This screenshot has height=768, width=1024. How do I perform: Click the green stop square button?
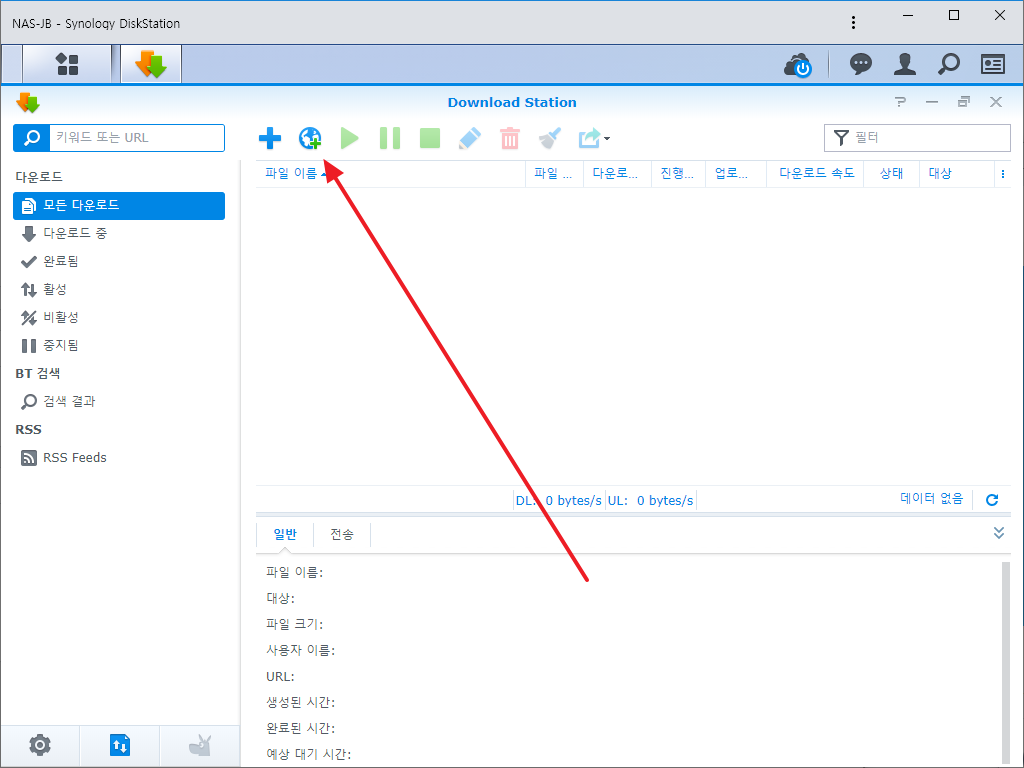pyautogui.click(x=430, y=138)
